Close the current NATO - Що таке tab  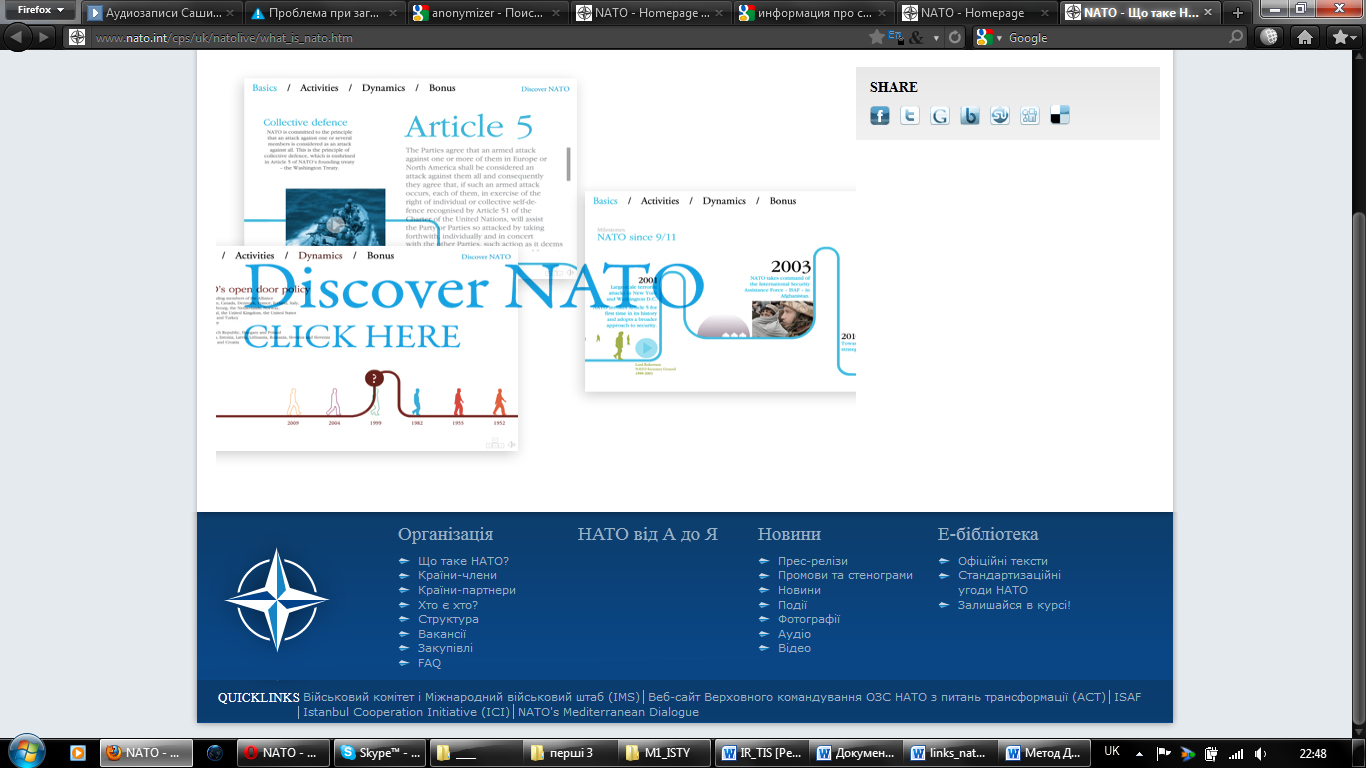tap(1209, 13)
